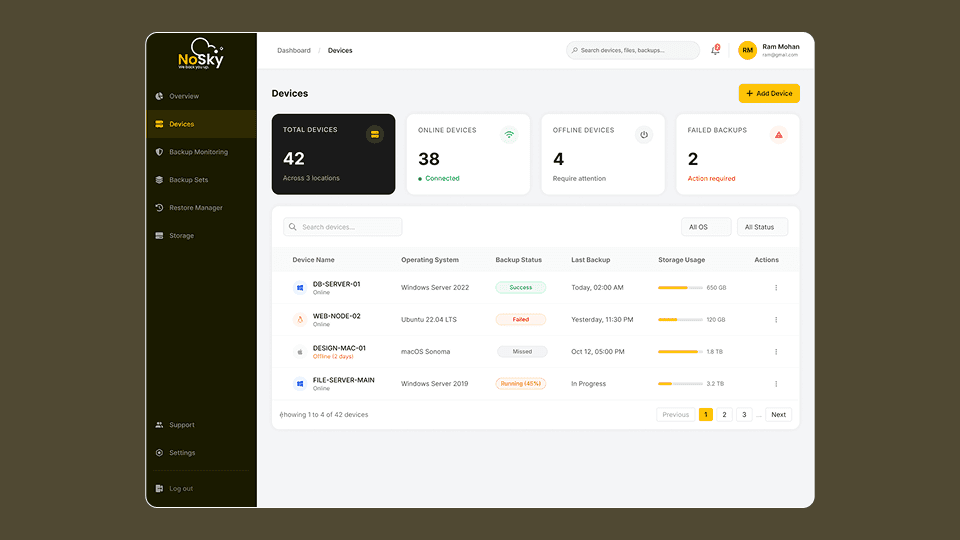Click DESIGN-MAC-01 1.8 TB storage bar
The height and width of the screenshot is (540, 960).
[x=680, y=351]
